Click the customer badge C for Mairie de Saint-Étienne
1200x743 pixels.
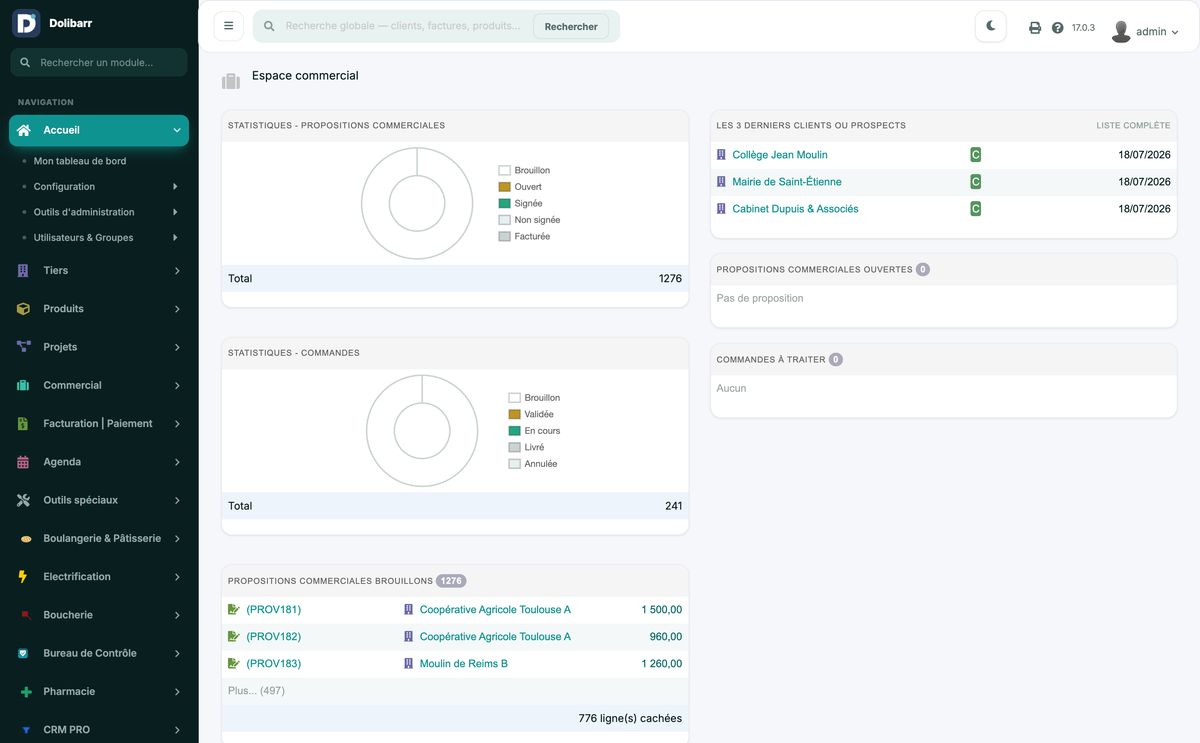[x=975, y=182]
